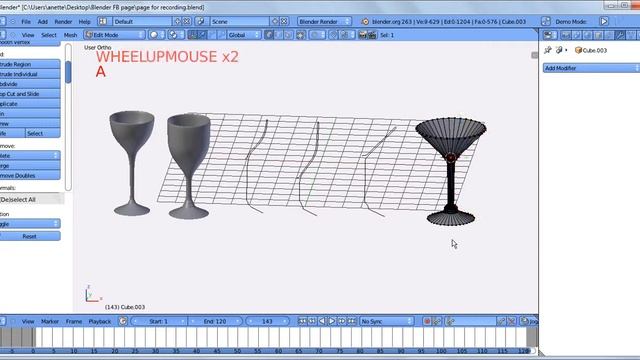Click the Subdivide button

tap(30, 84)
